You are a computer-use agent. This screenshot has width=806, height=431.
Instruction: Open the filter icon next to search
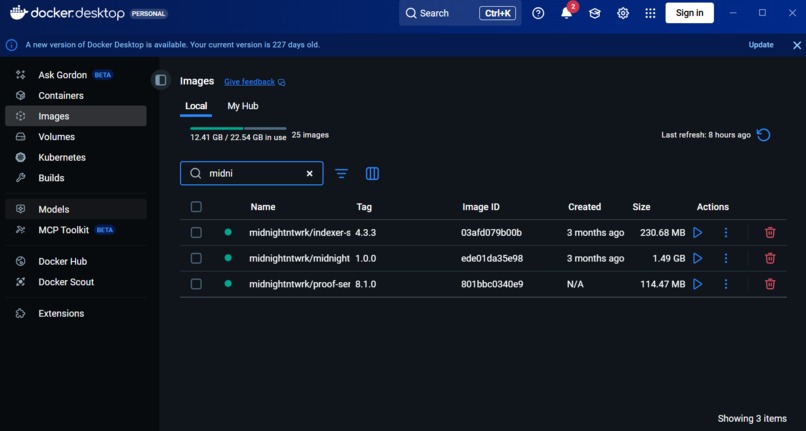pyautogui.click(x=341, y=174)
